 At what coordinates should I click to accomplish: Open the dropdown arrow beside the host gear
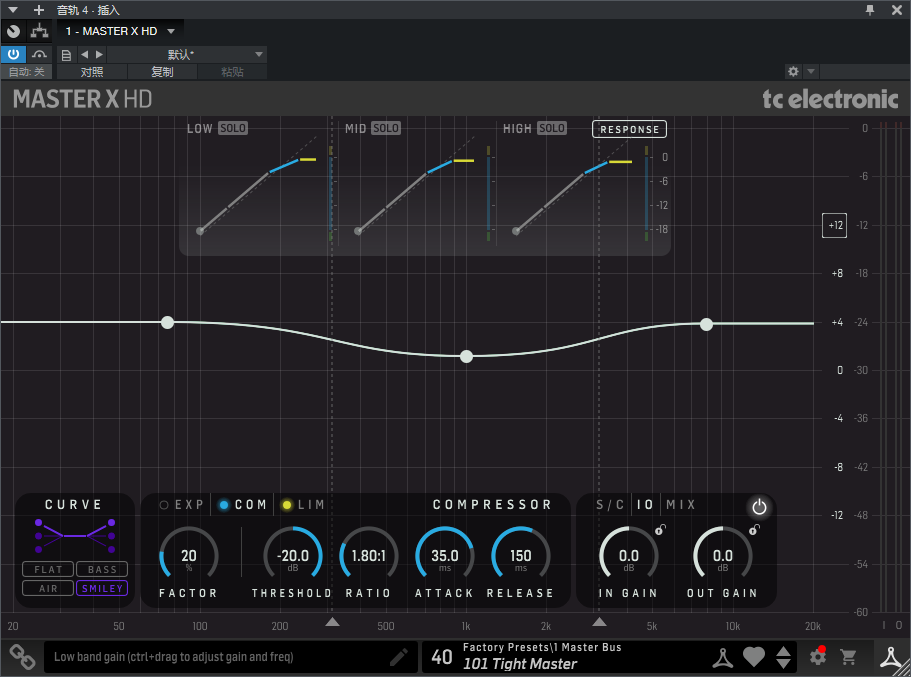coord(811,71)
